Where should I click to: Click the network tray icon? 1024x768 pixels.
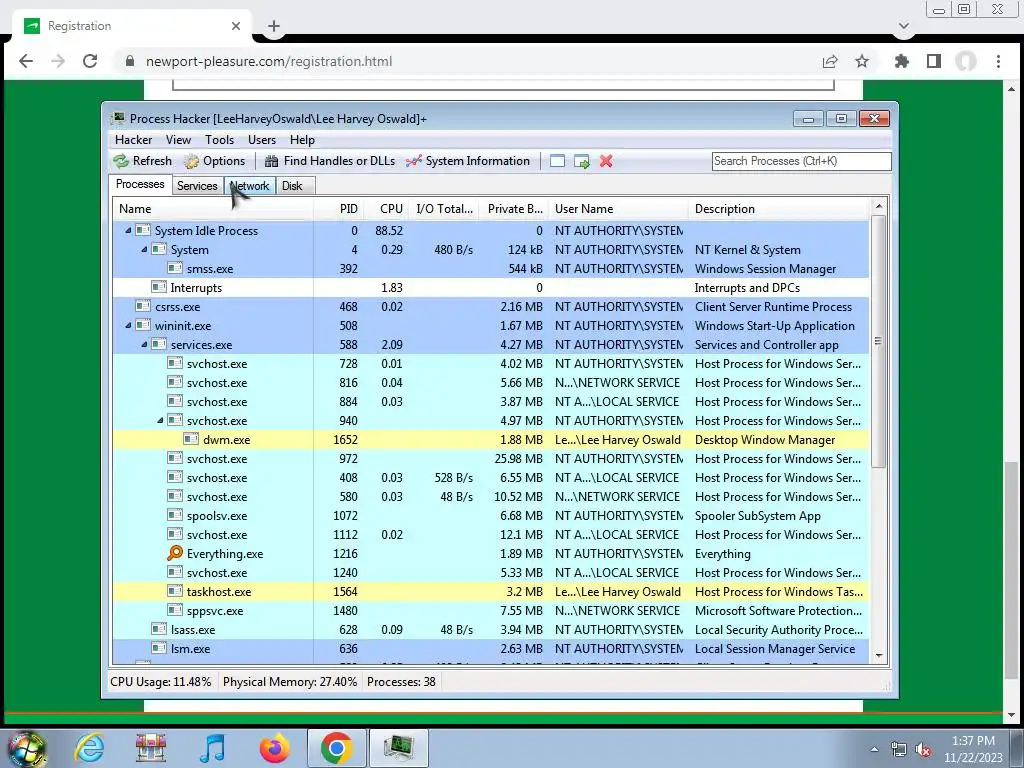(x=899, y=750)
